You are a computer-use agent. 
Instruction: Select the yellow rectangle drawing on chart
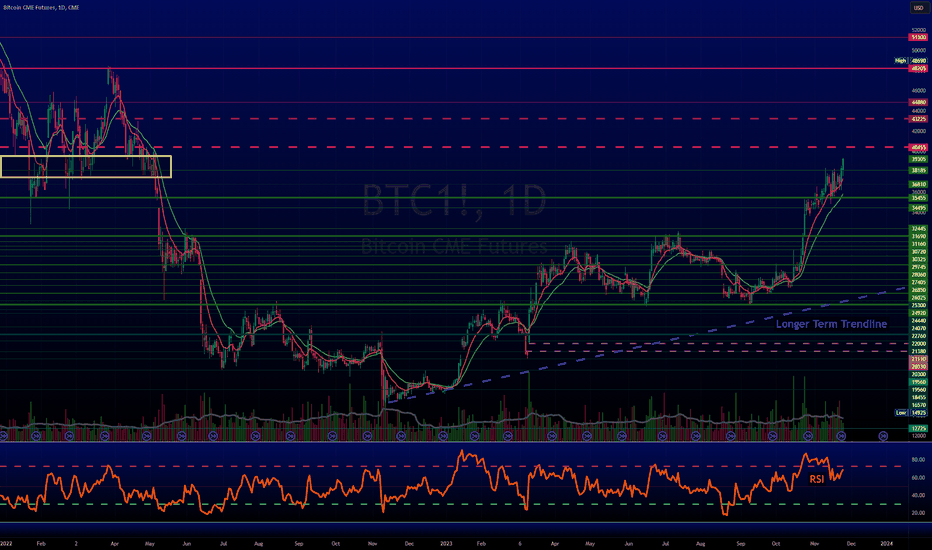coord(86,166)
